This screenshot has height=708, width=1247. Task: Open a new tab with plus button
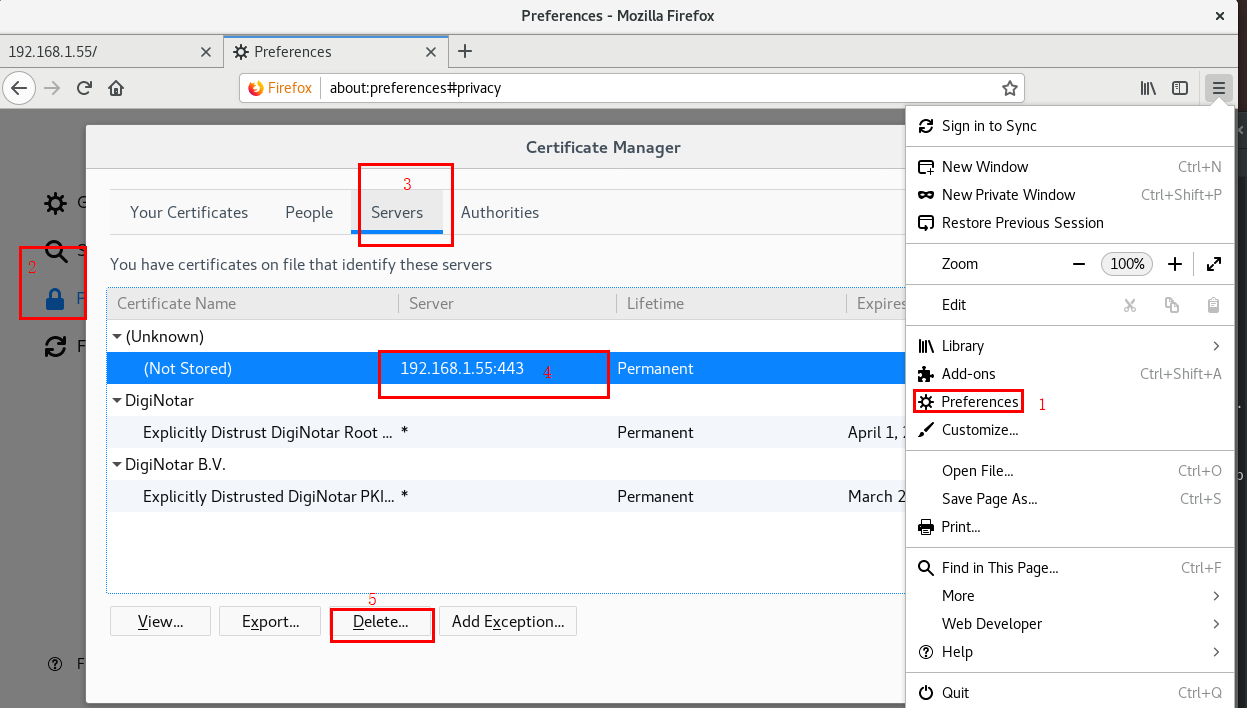465,52
